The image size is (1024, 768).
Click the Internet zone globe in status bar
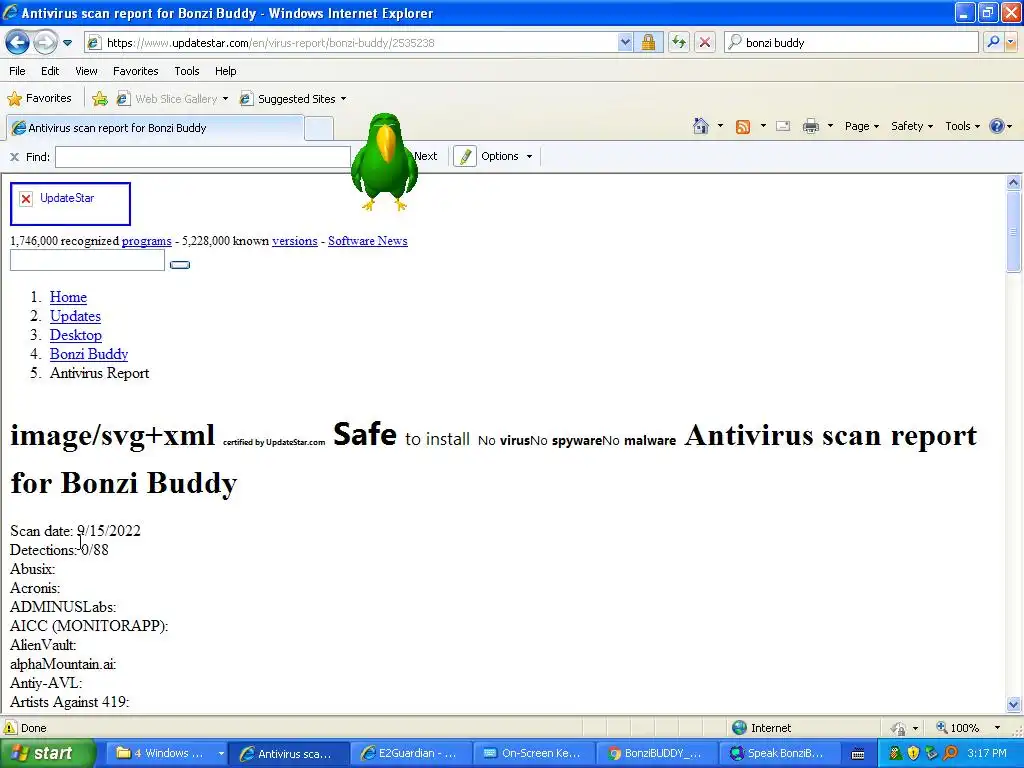pyautogui.click(x=739, y=728)
